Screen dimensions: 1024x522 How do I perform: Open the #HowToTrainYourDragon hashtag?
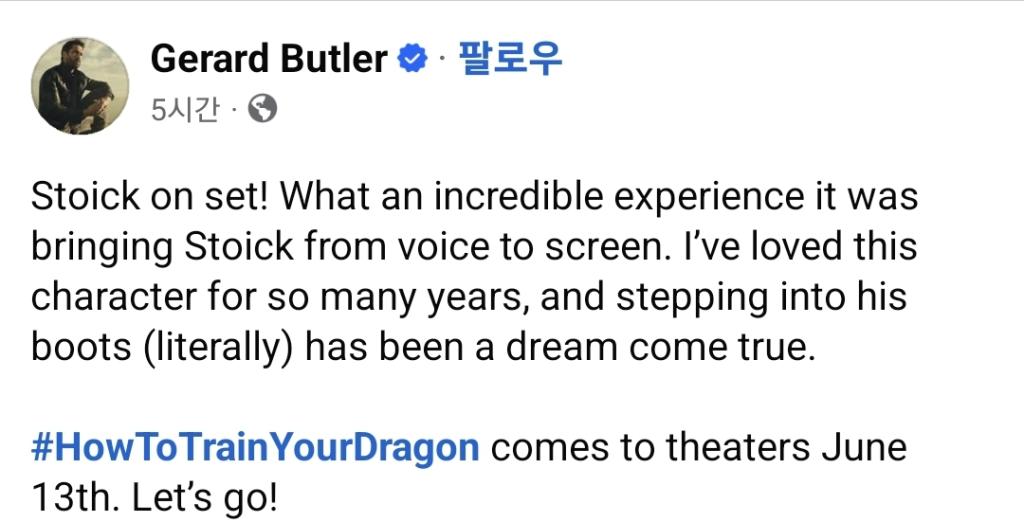tap(255, 448)
